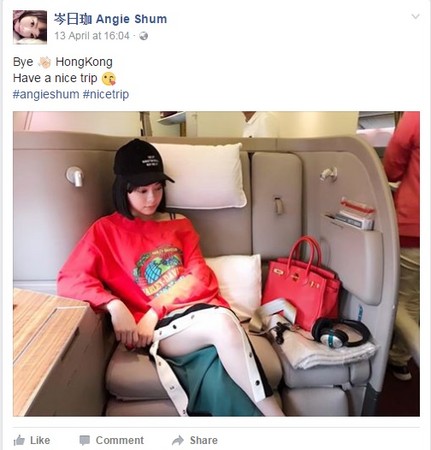Follow the #nicetrip hashtag

point(106,94)
